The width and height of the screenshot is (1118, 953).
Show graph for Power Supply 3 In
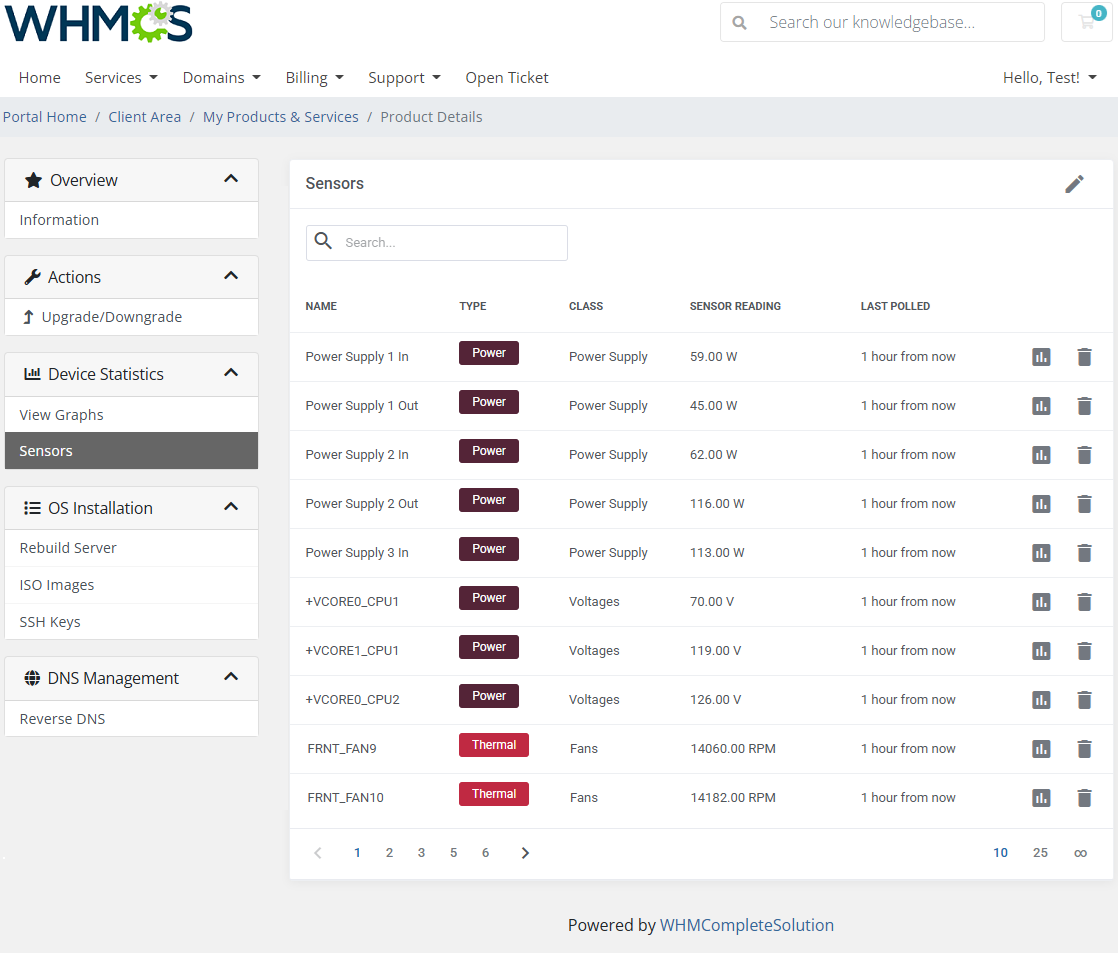[x=1041, y=553]
